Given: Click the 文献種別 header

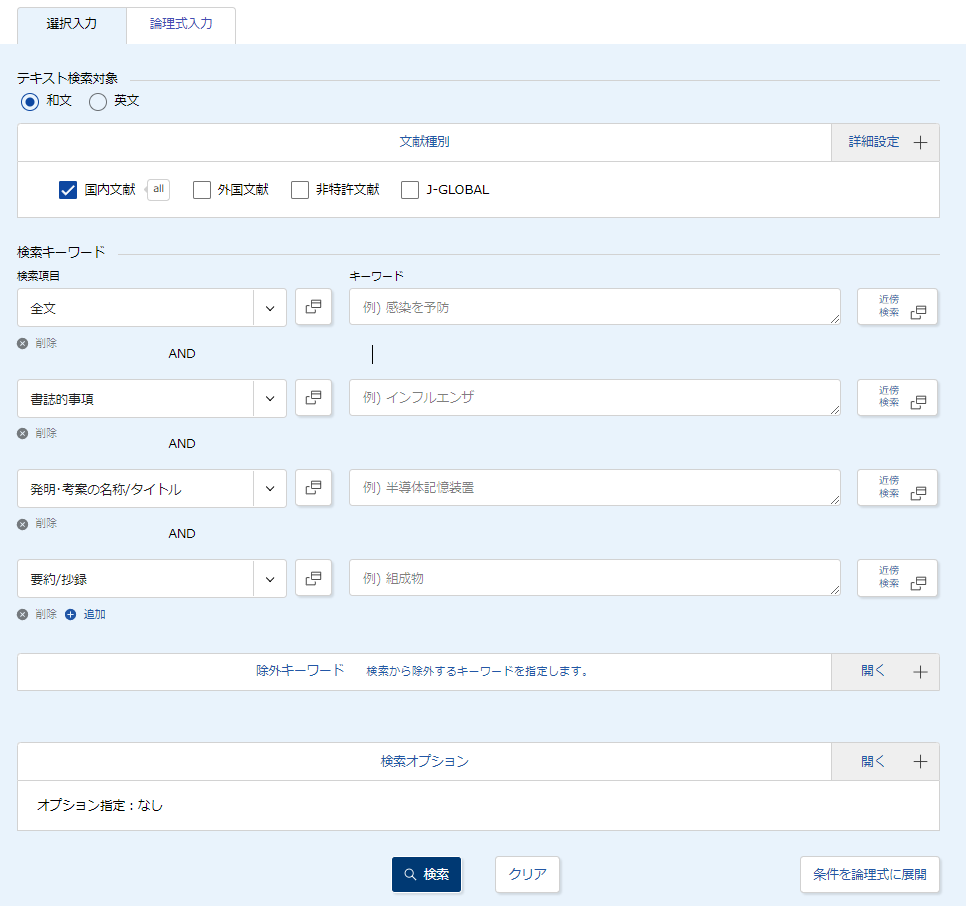Looking at the screenshot, I should pos(424,142).
